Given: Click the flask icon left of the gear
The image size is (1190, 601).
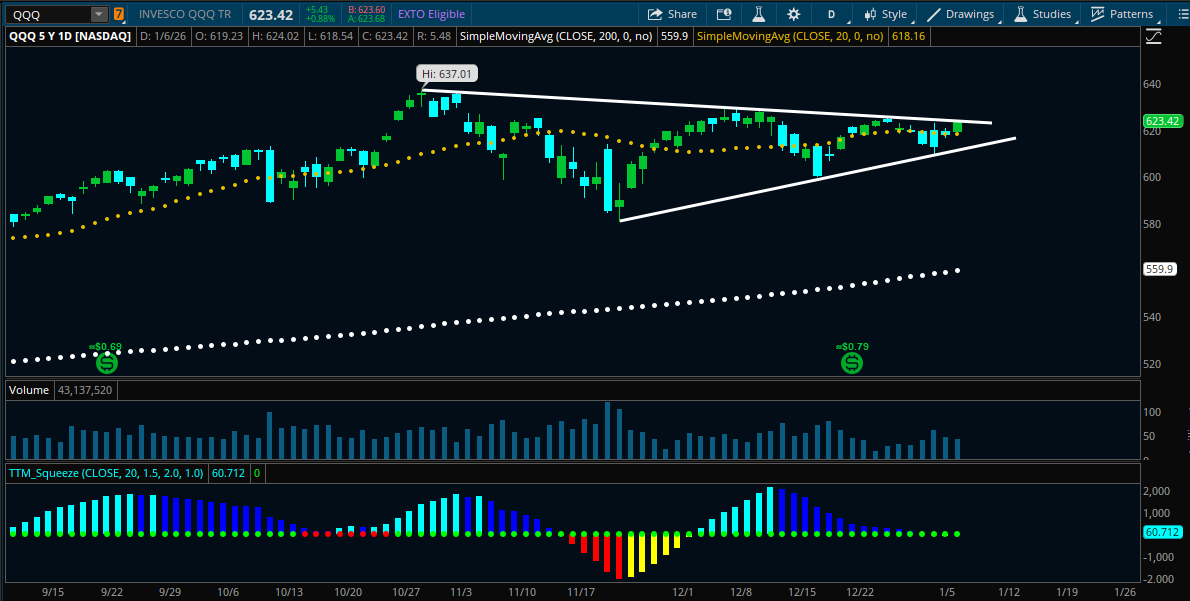Looking at the screenshot, I should [760, 14].
